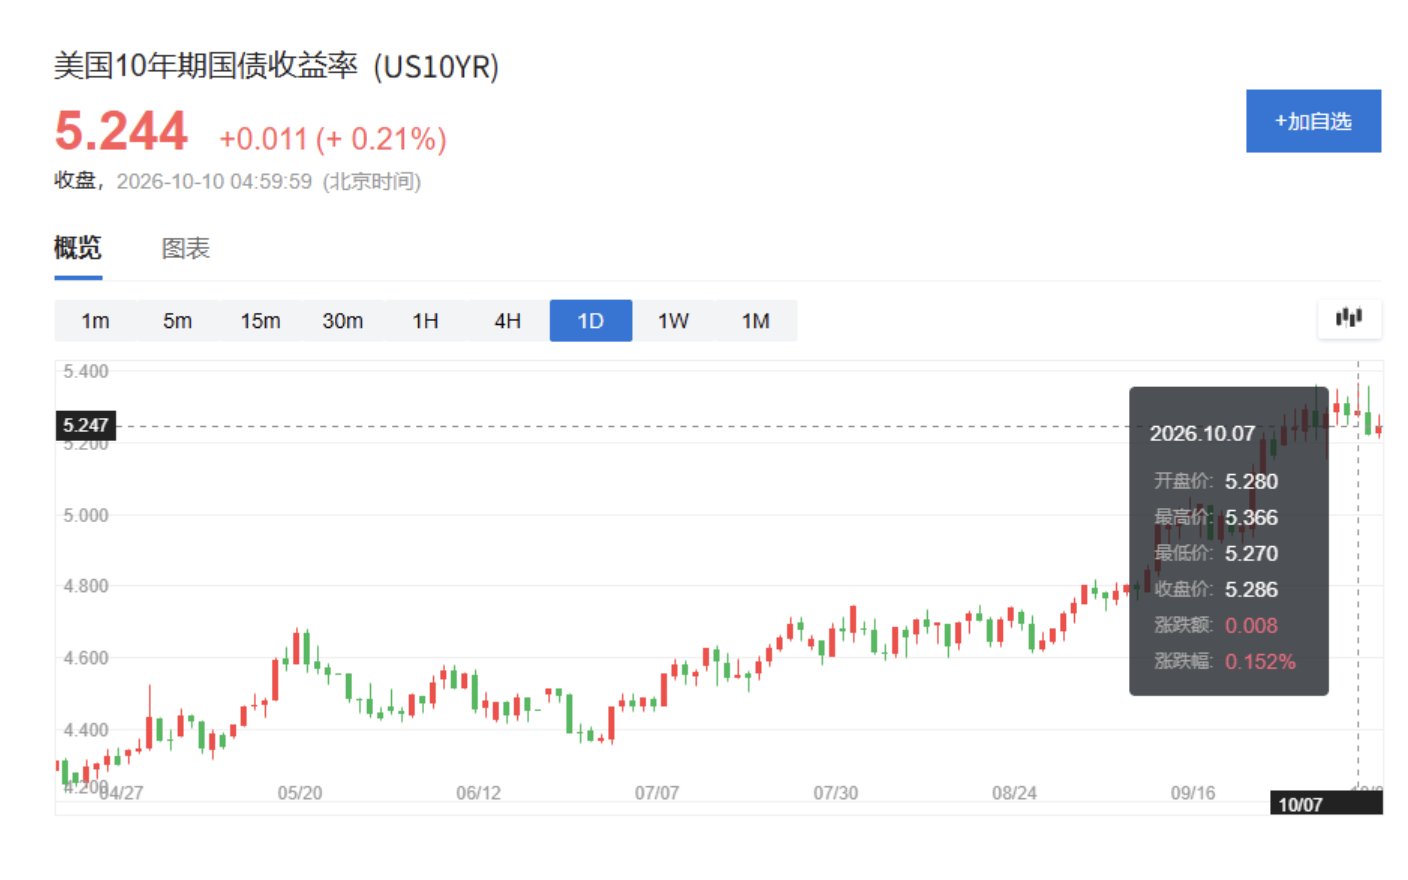
Task: Switch to 1M monthly interval
Action: pos(756,321)
